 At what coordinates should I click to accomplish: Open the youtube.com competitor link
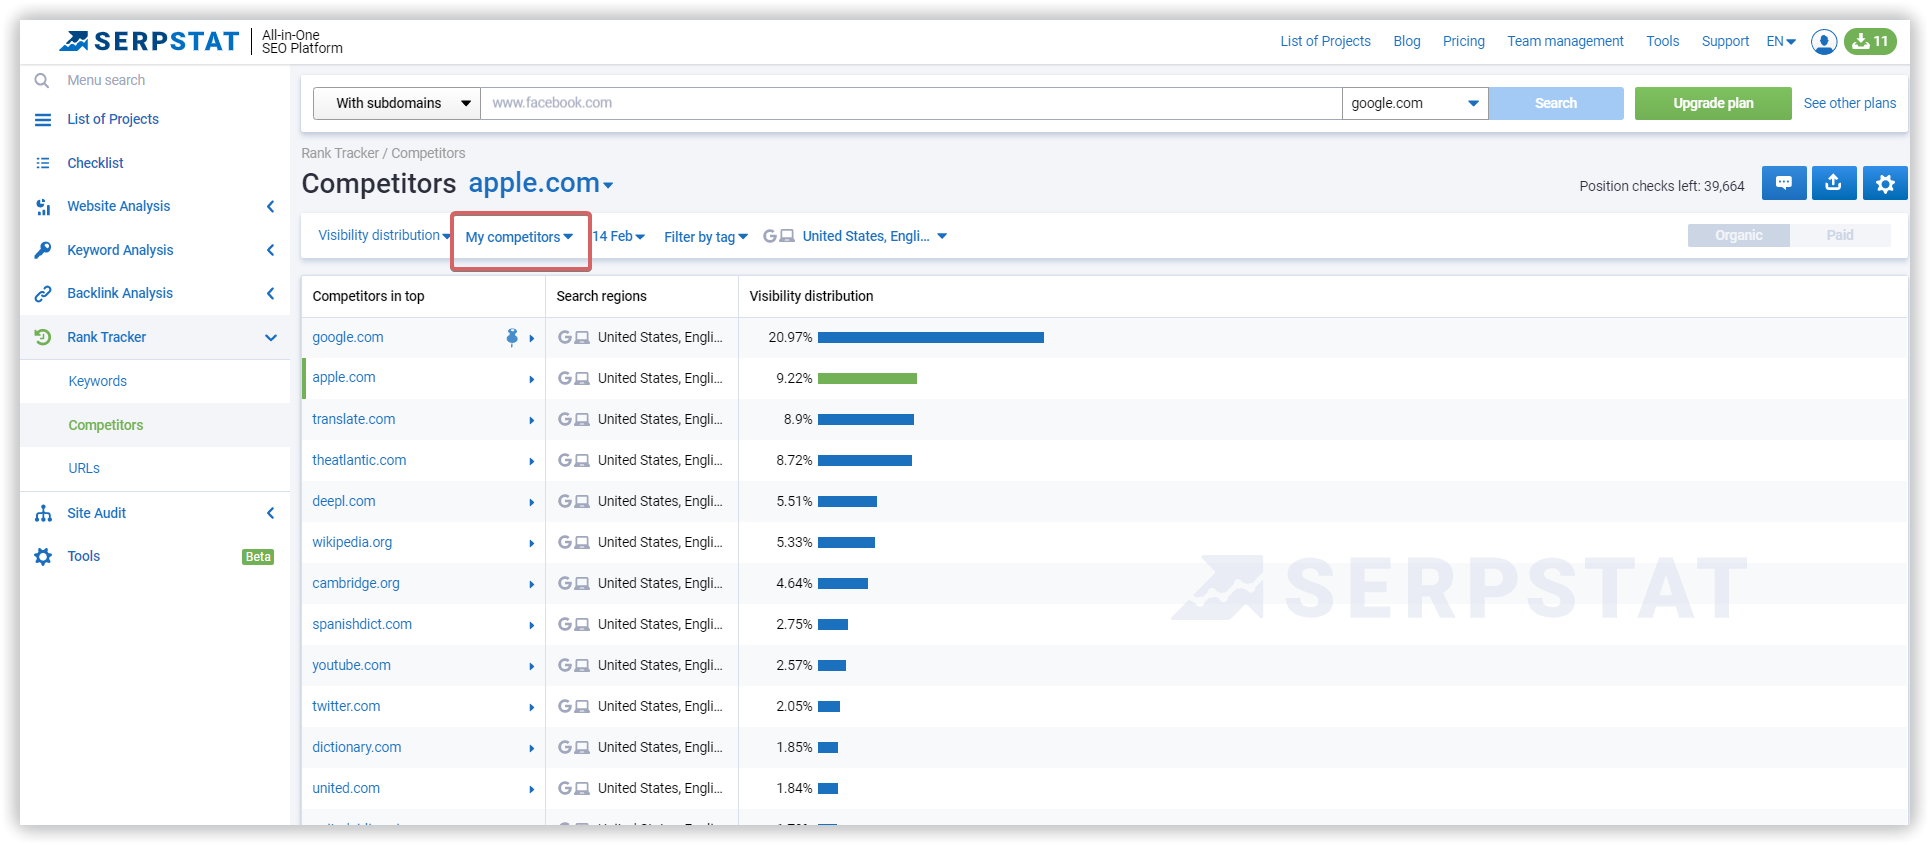pyautogui.click(x=351, y=665)
